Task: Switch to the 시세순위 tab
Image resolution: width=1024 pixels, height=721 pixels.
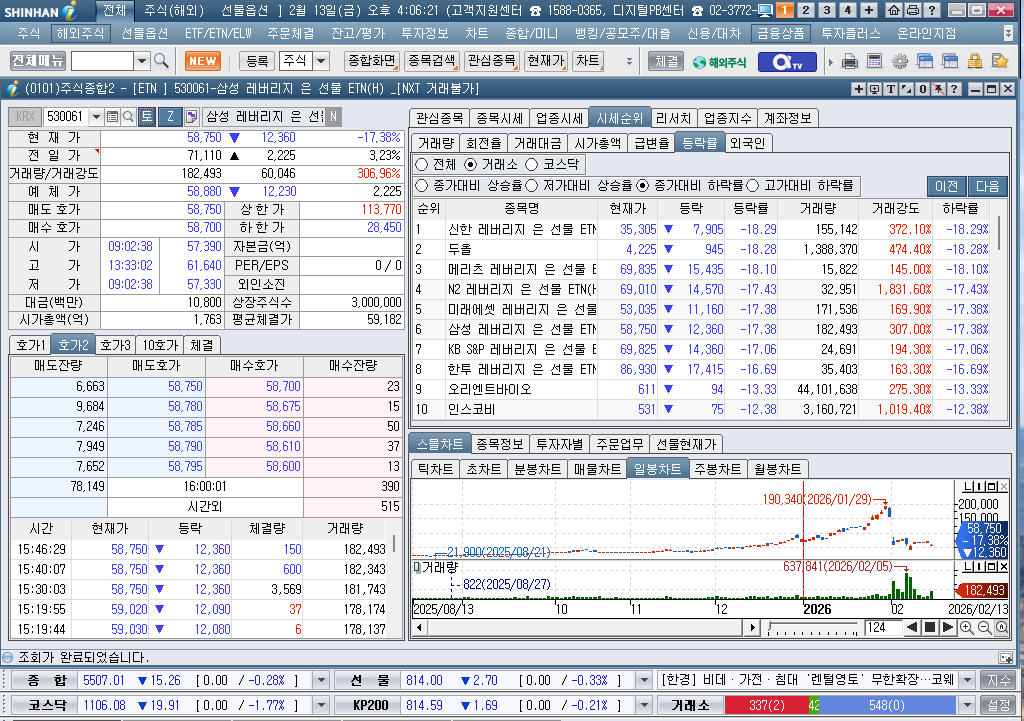Action: pos(619,118)
